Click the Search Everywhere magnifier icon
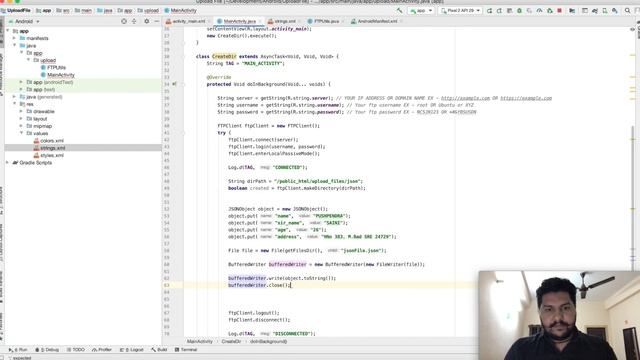 627,11
